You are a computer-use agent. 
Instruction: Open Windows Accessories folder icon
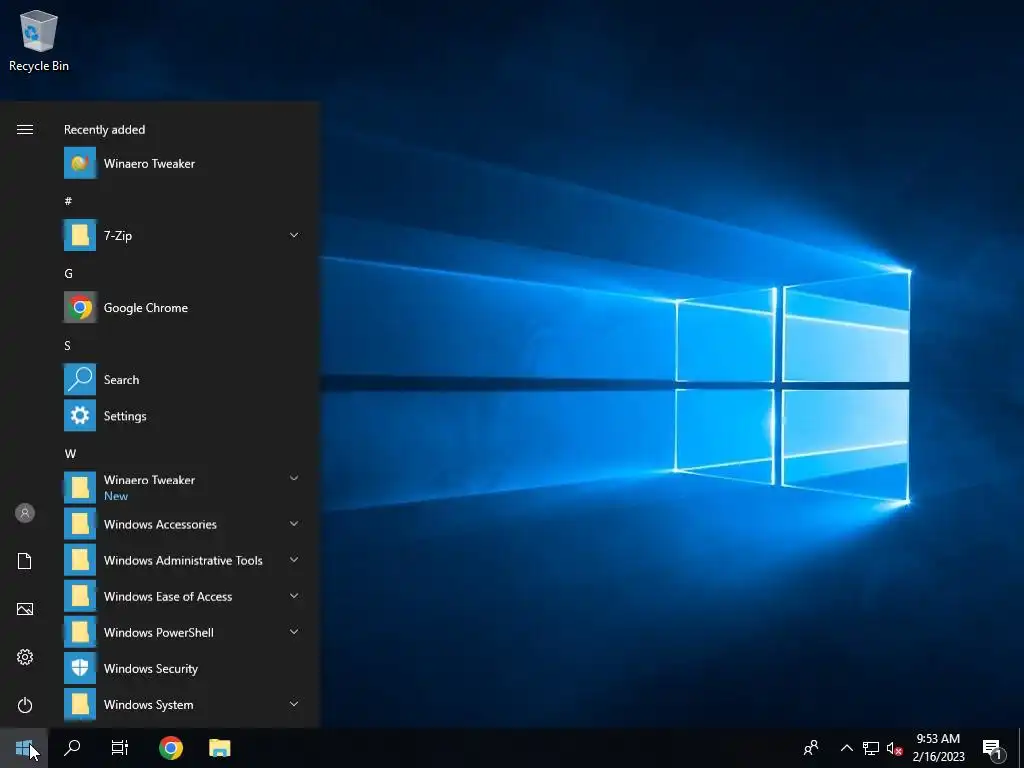click(80, 524)
